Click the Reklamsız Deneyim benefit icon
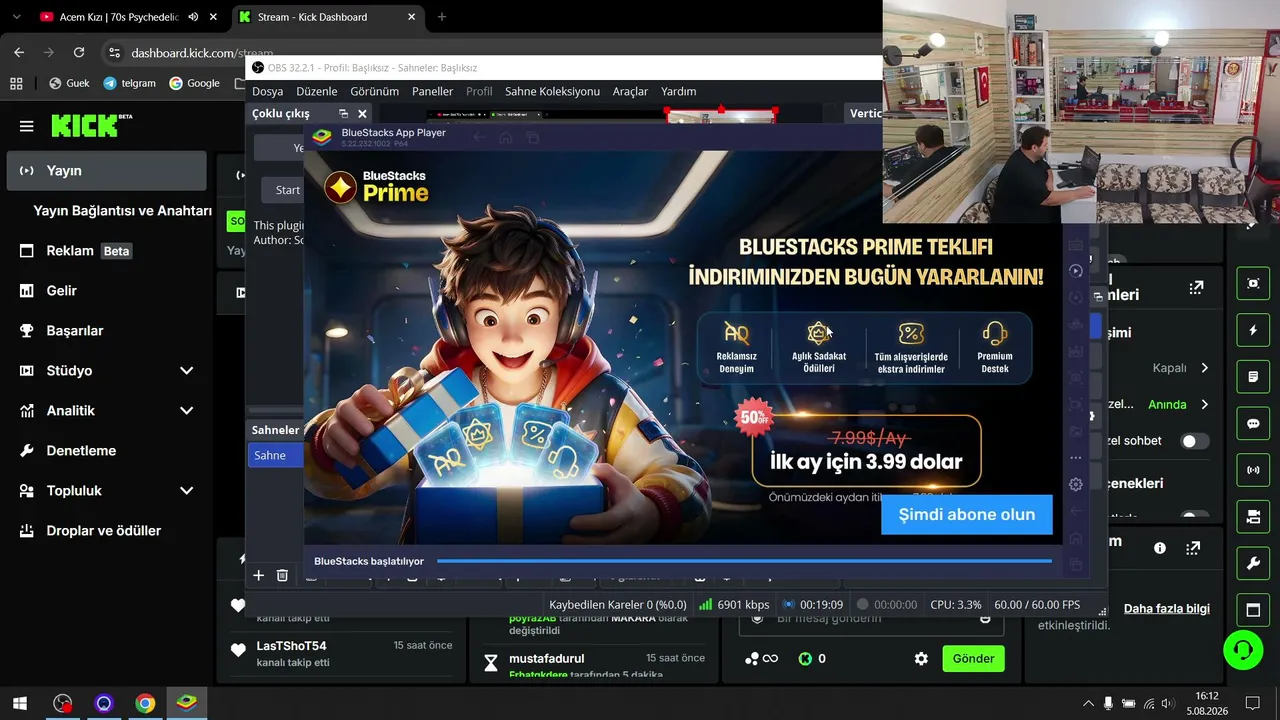Screen dimensions: 1280x720 tap(736, 333)
